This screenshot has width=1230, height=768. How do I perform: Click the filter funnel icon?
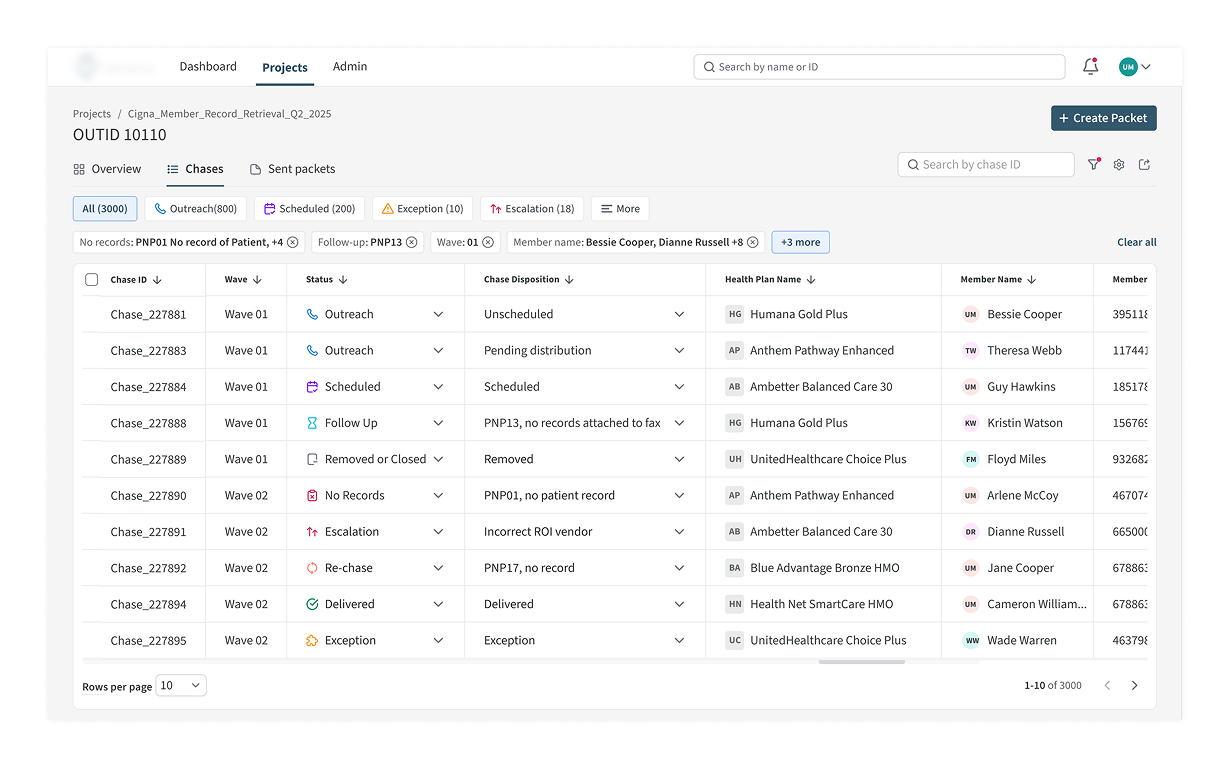[1094, 165]
